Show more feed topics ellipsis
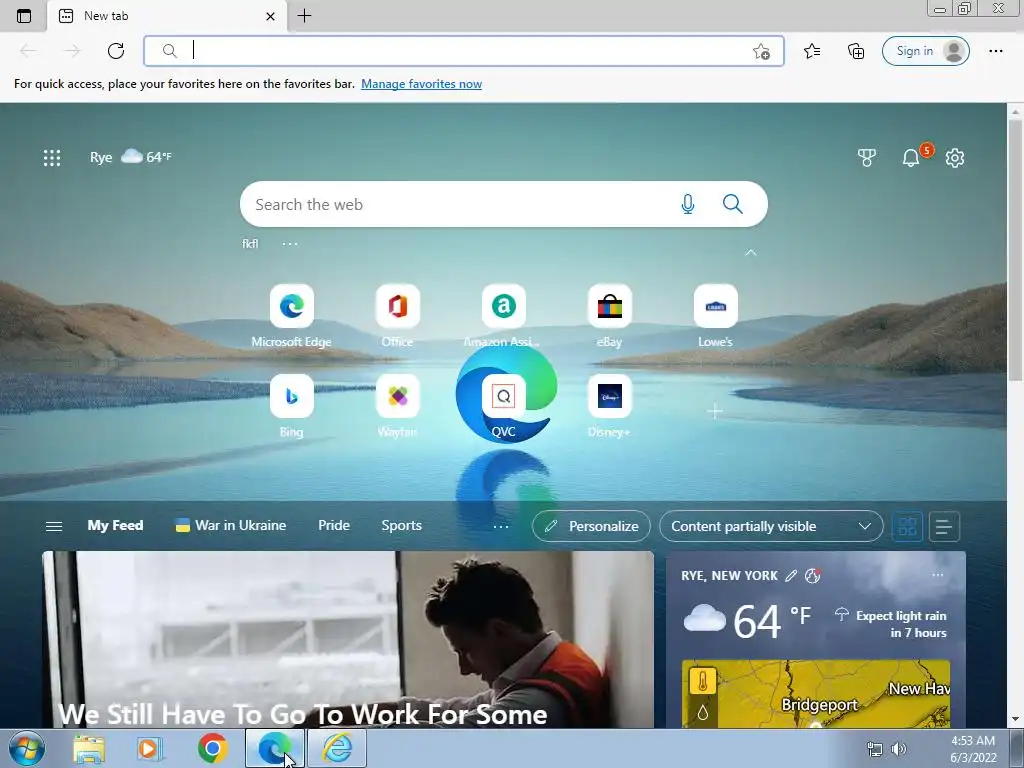This screenshot has height=768, width=1024. [x=501, y=526]
